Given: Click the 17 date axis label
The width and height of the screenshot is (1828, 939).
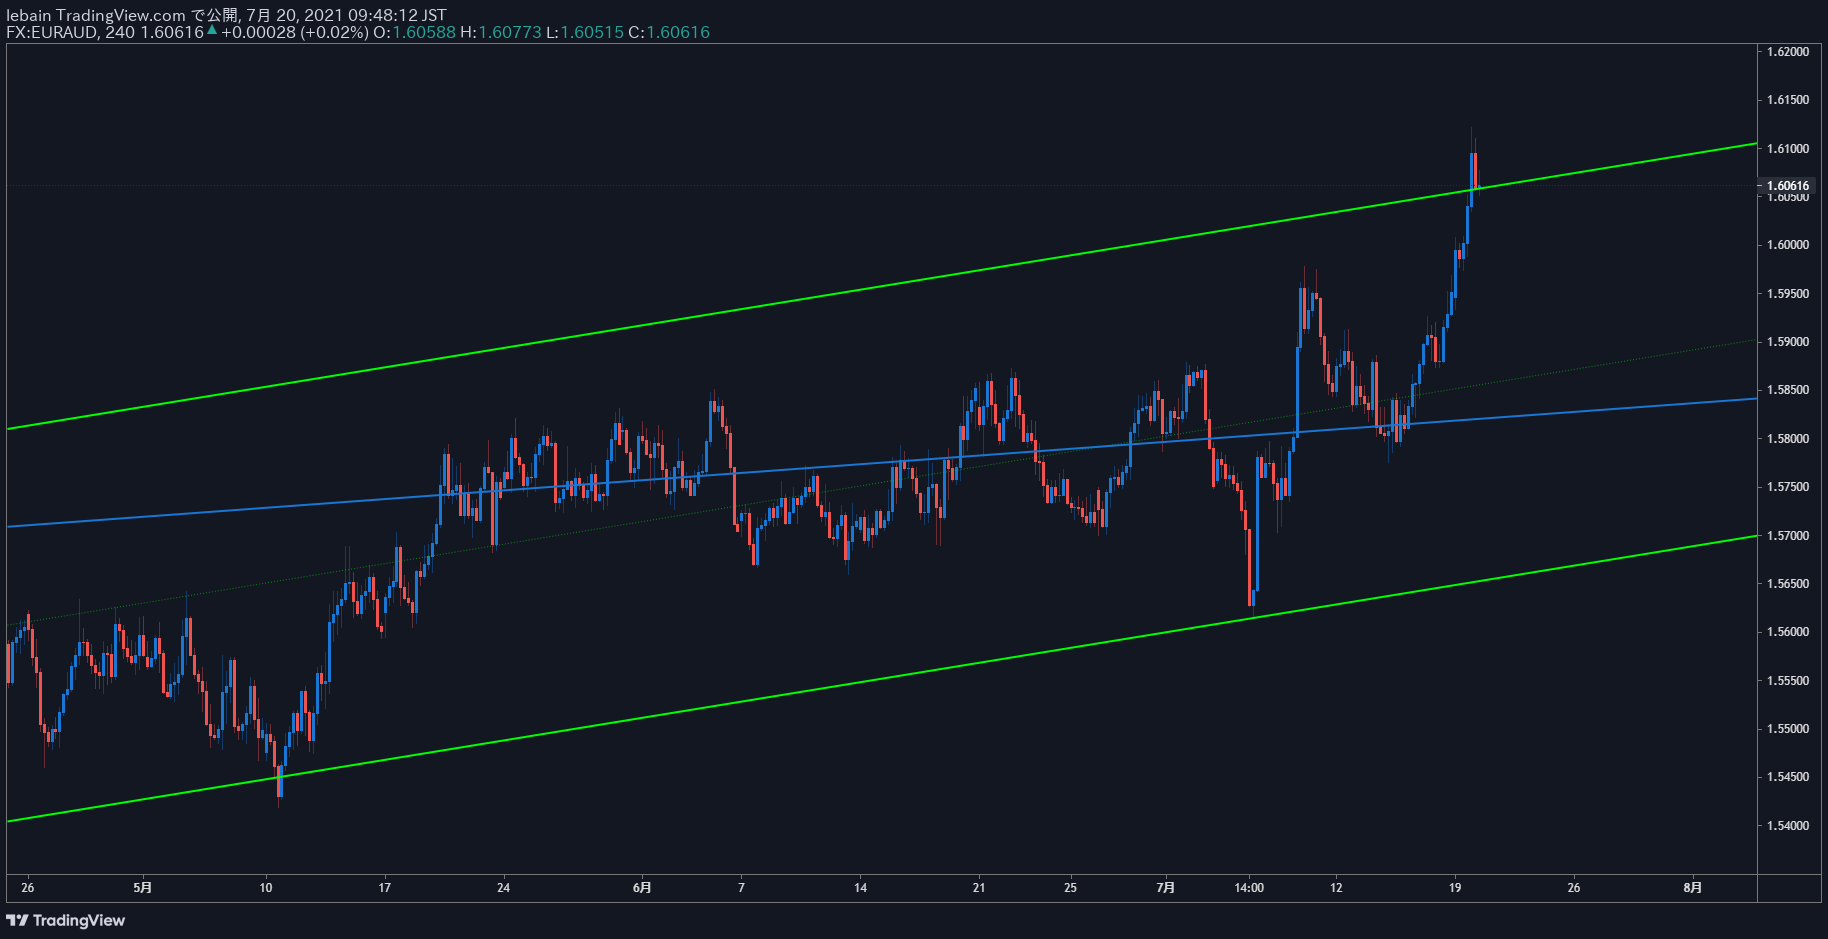Looking at the screenshot, I should (385, 887).
